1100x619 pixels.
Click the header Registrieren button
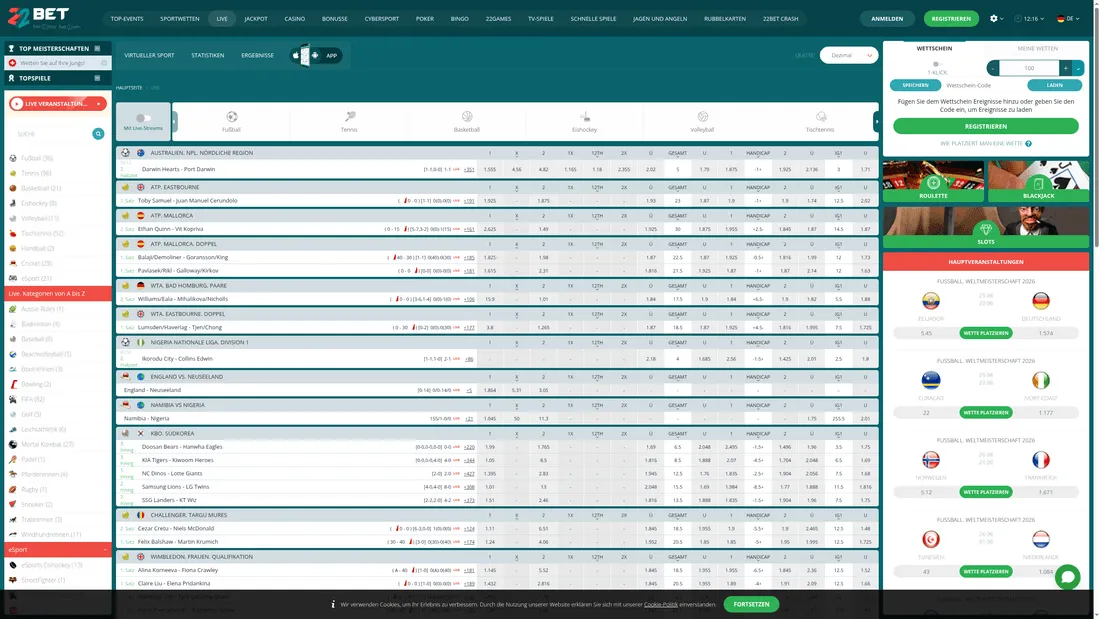click(951, 18)
